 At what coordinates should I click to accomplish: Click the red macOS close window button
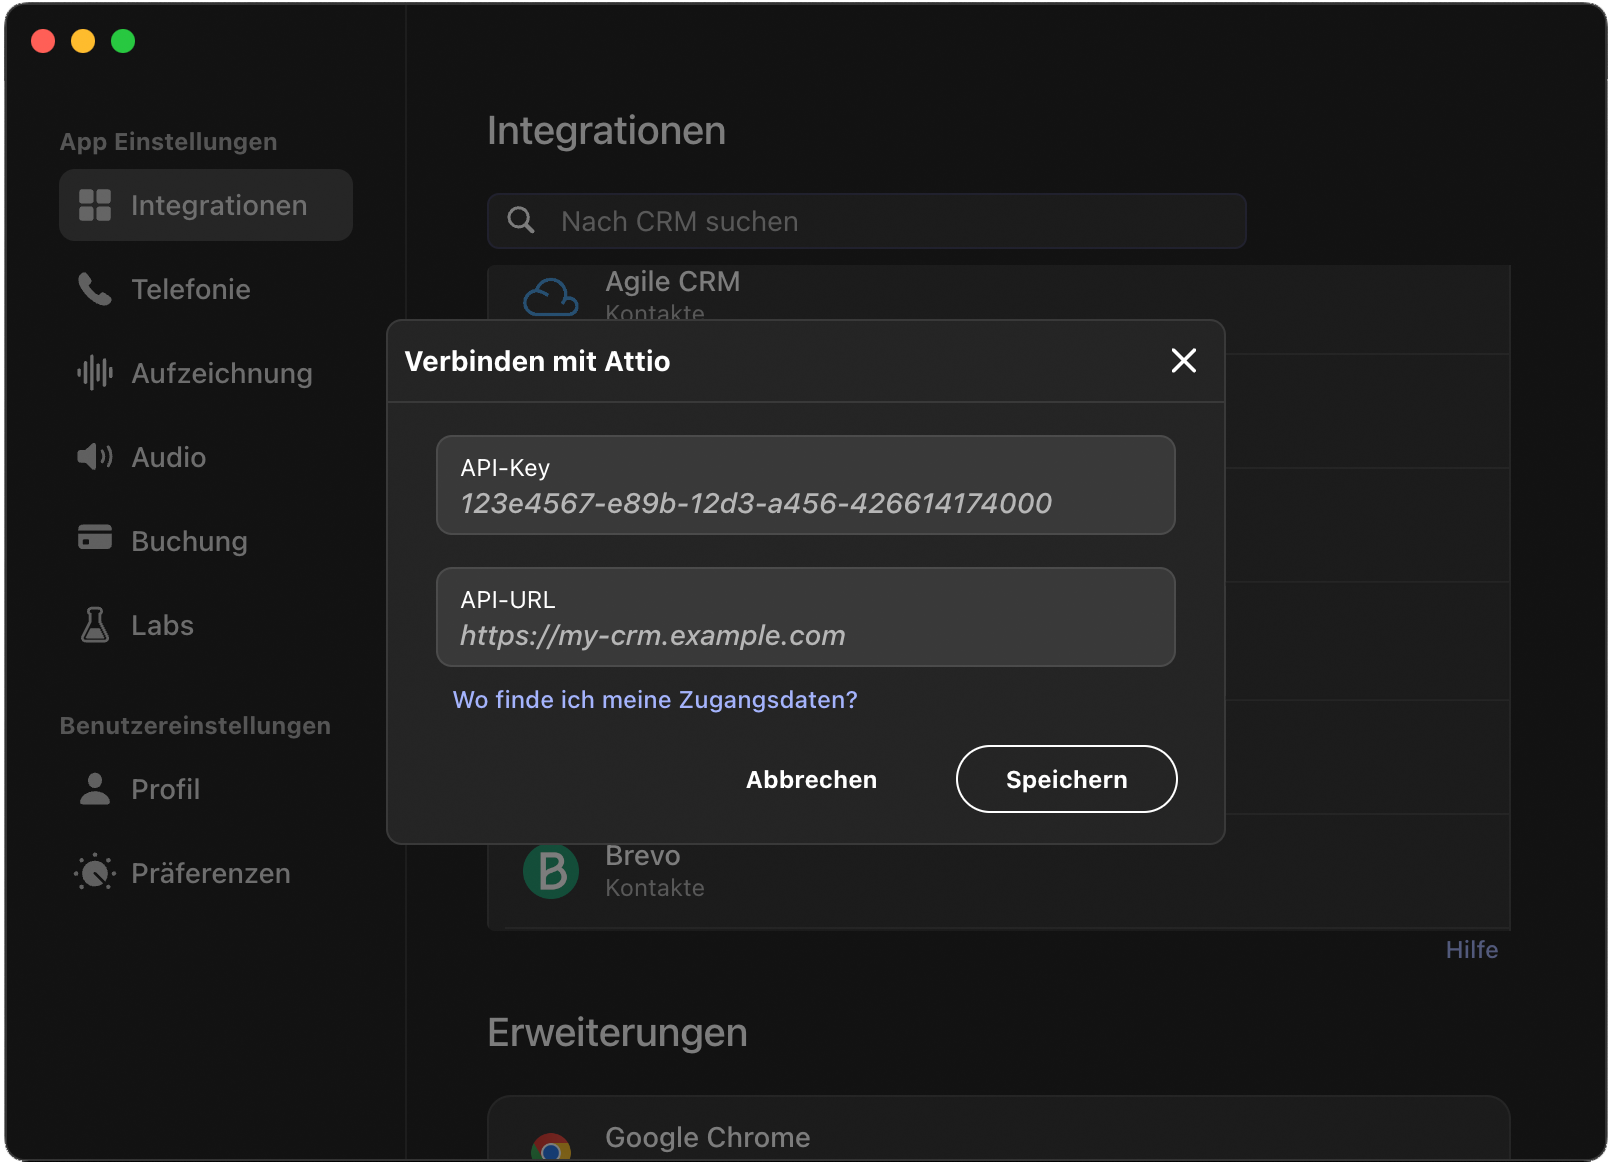[43, 41]
